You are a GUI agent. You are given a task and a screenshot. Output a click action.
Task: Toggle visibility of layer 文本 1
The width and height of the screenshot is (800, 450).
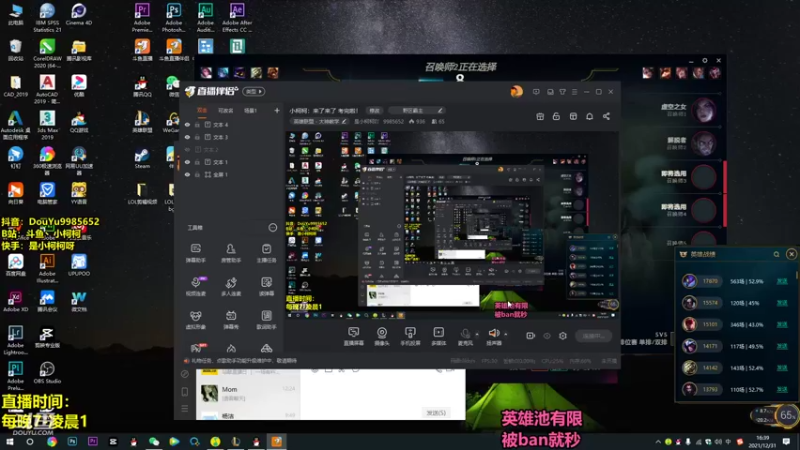187,162
